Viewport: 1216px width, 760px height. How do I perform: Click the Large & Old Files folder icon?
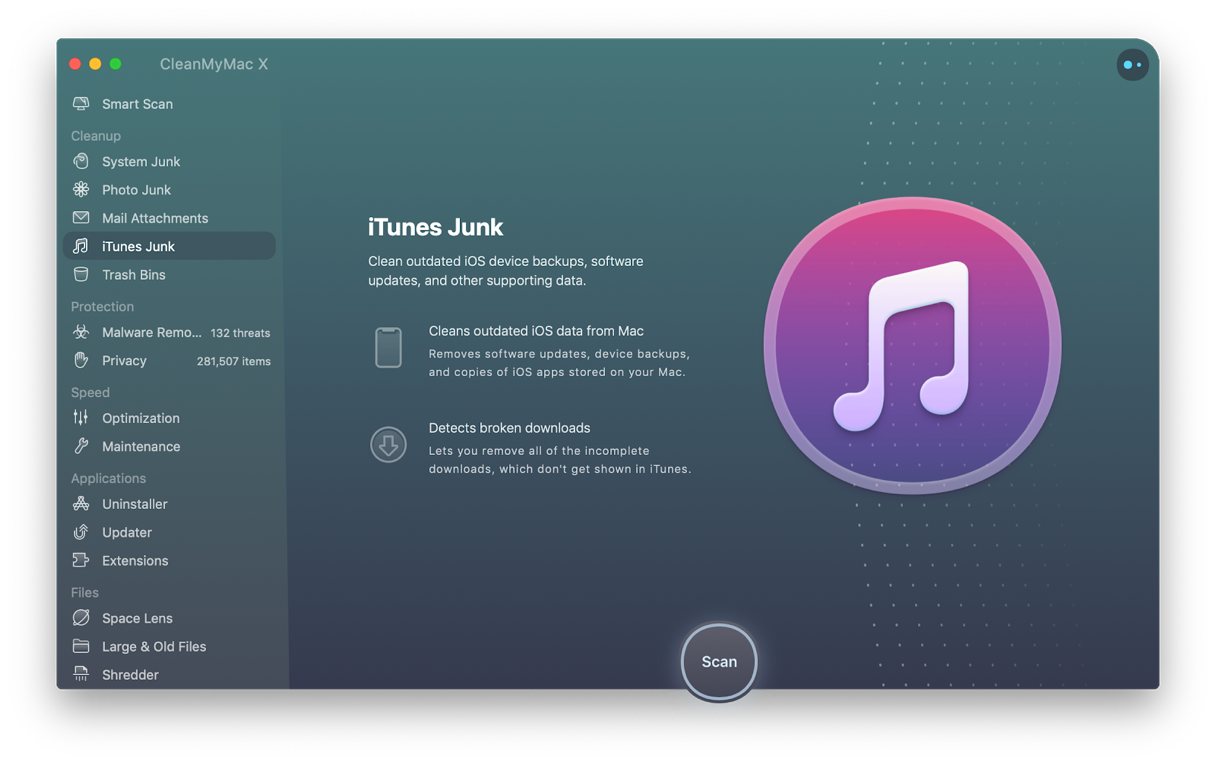click(81, 646)
